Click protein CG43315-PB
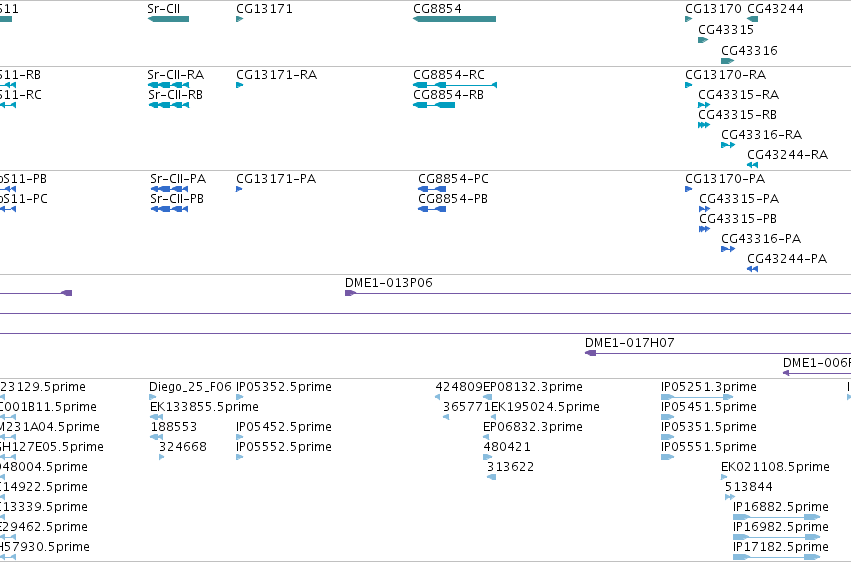Viewport: 851px width, 562px height. (738, 219)
